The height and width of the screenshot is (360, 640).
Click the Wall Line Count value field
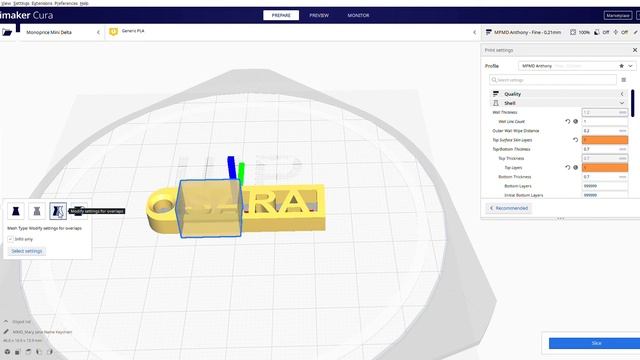pos(605,121)
